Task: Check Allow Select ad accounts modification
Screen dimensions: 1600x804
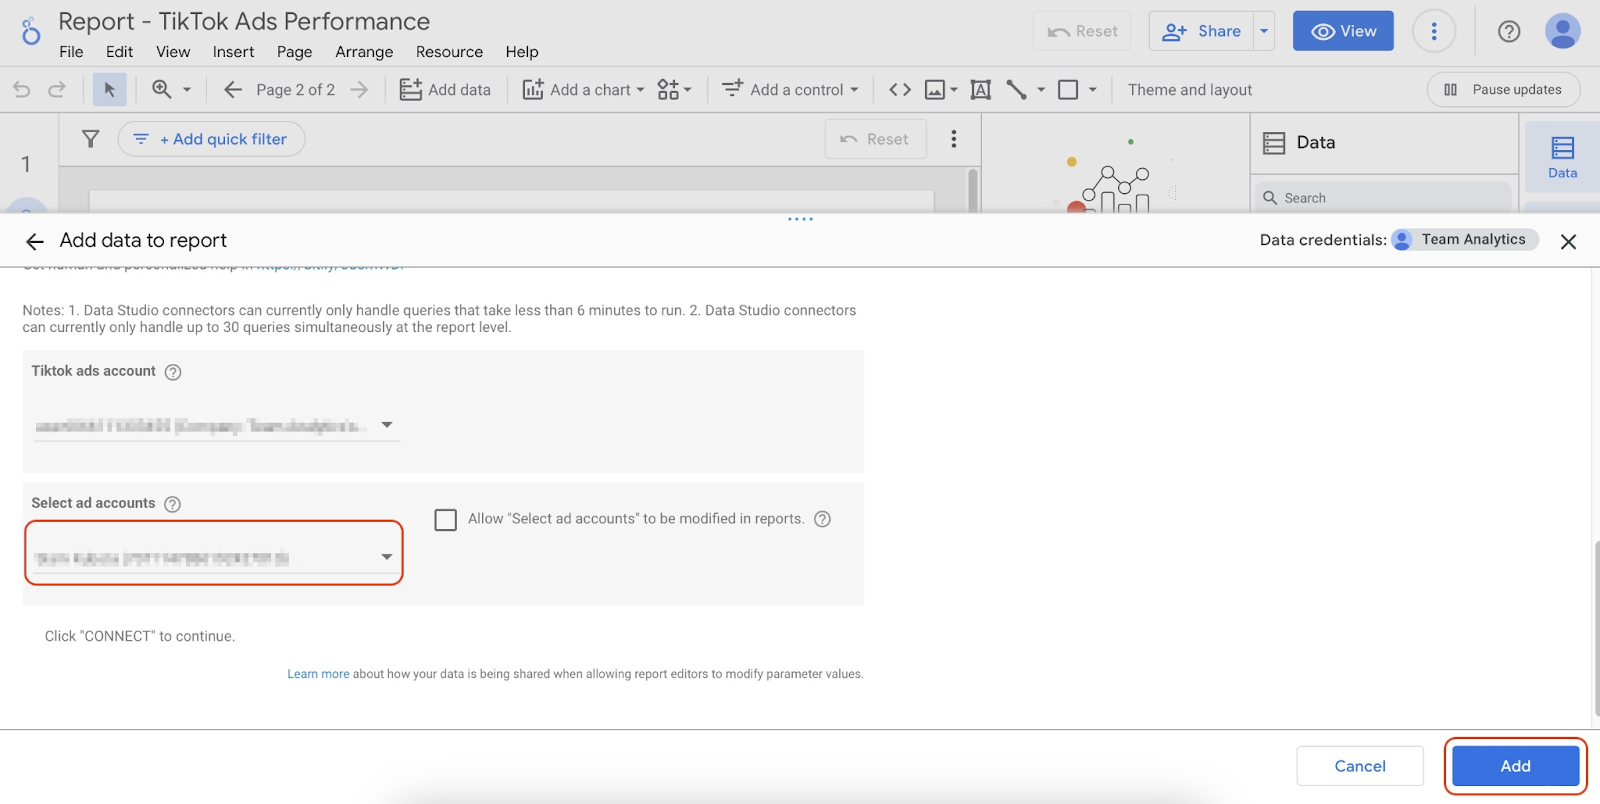Action: tap(446, 520)
